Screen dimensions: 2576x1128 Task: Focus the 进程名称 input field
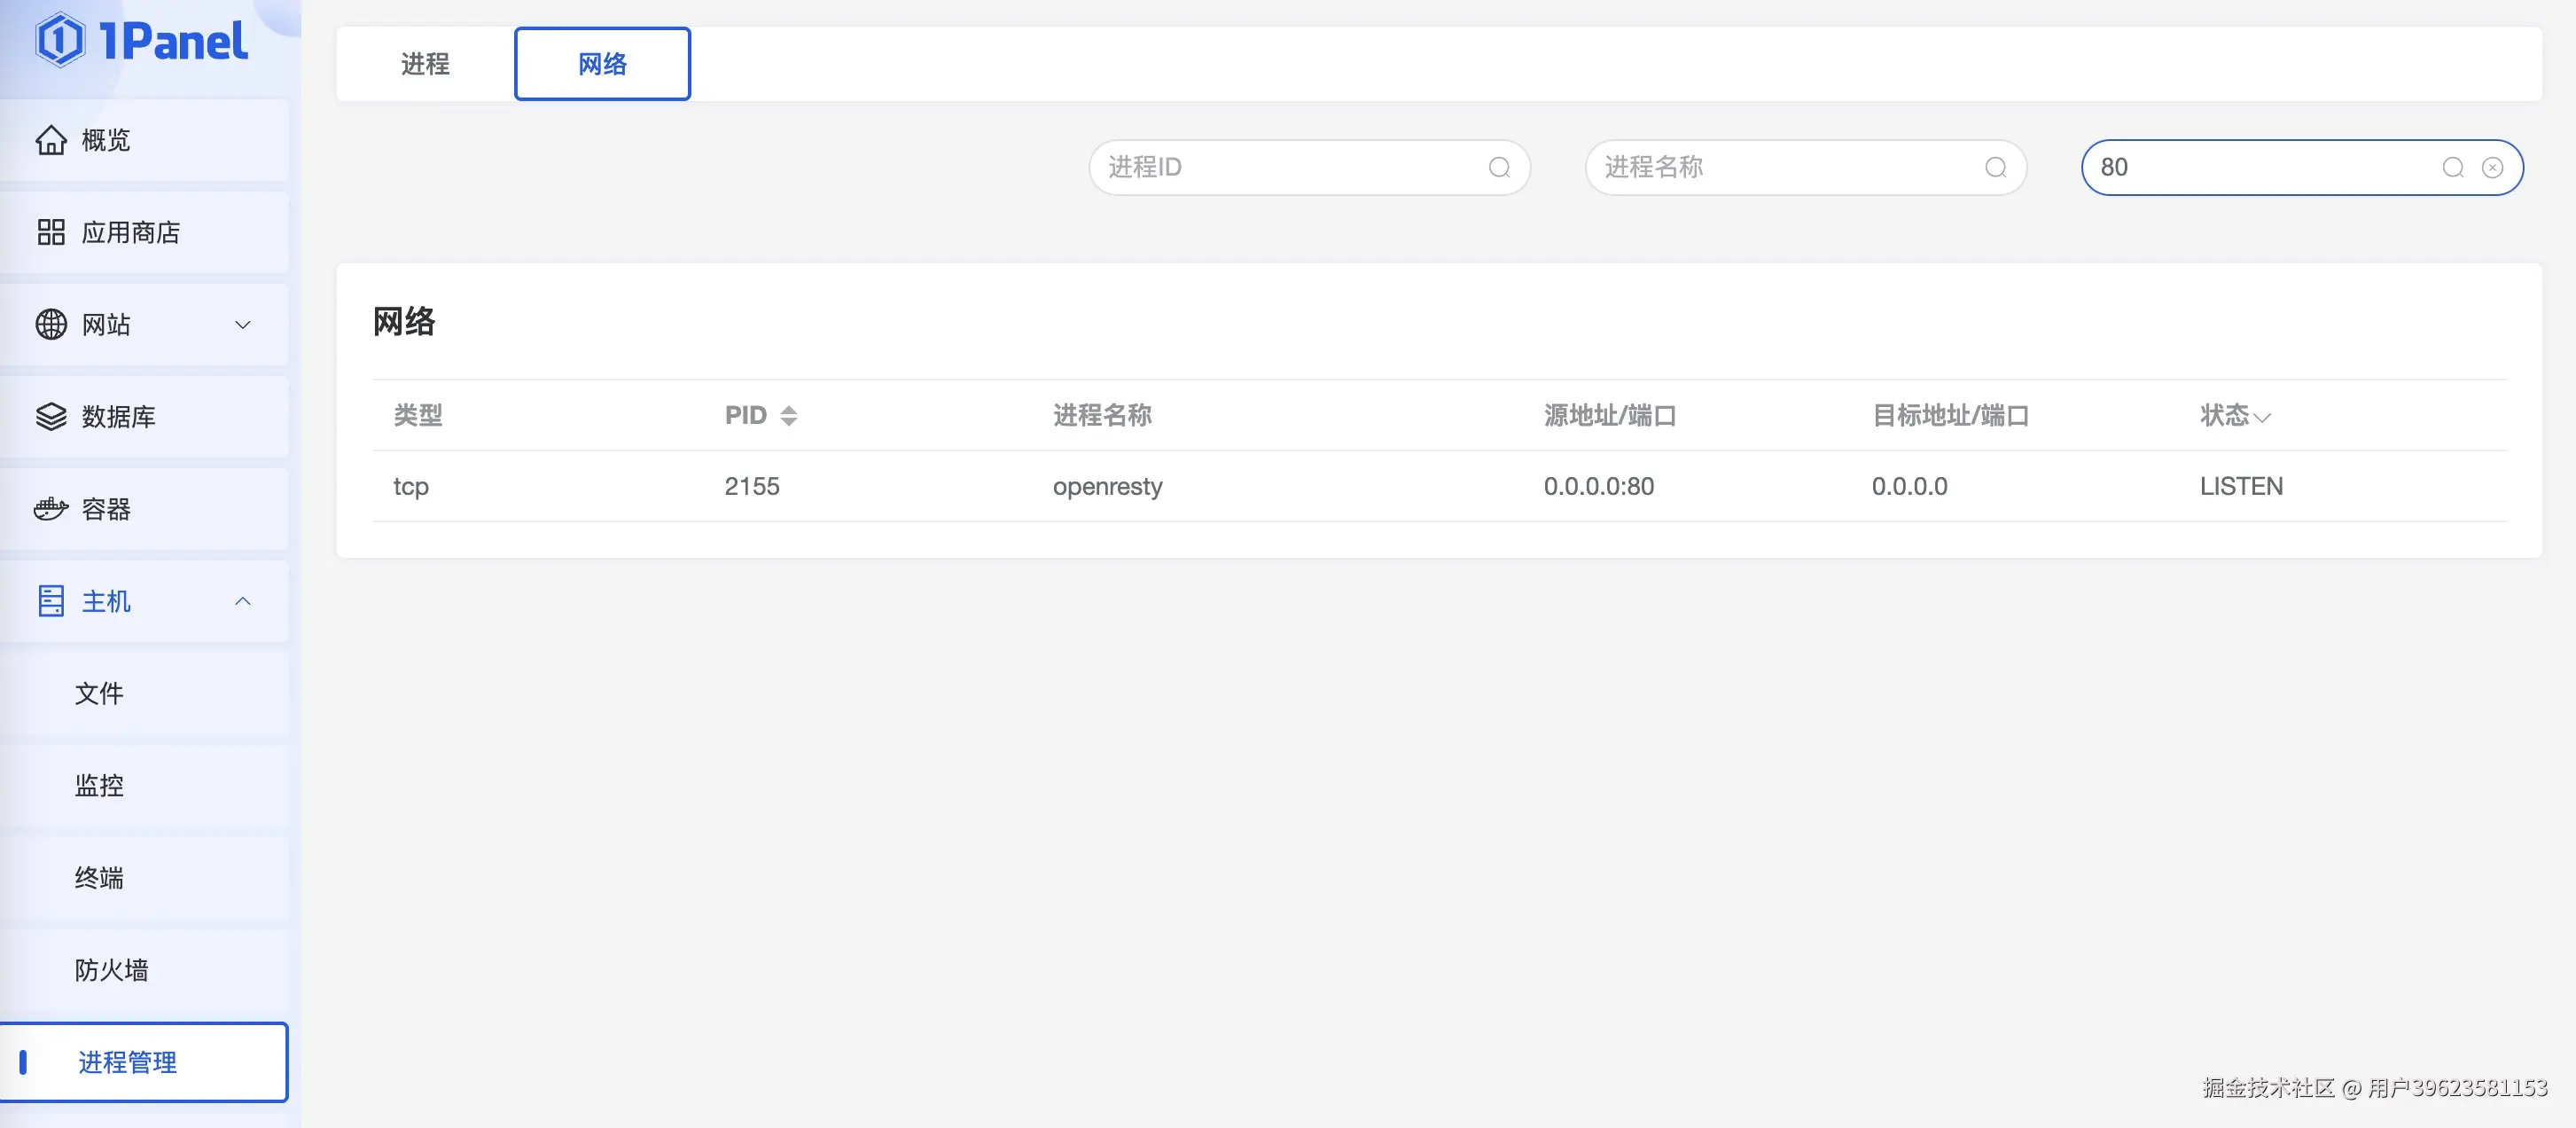tap(1780, 167)
